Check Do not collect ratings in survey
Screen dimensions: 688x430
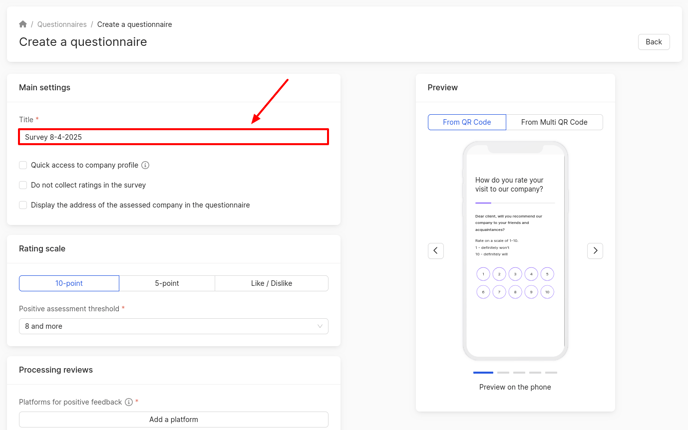pos(23,185)
